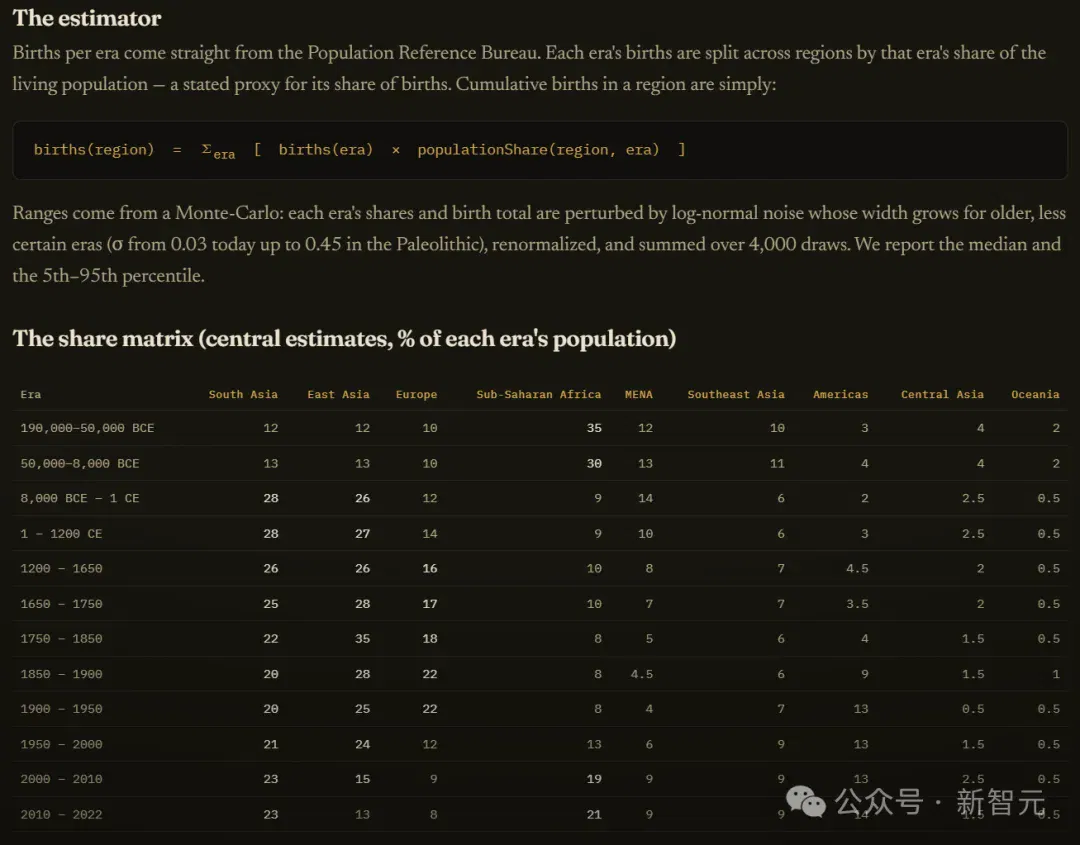Click the Europe column header

coord(416,394)
